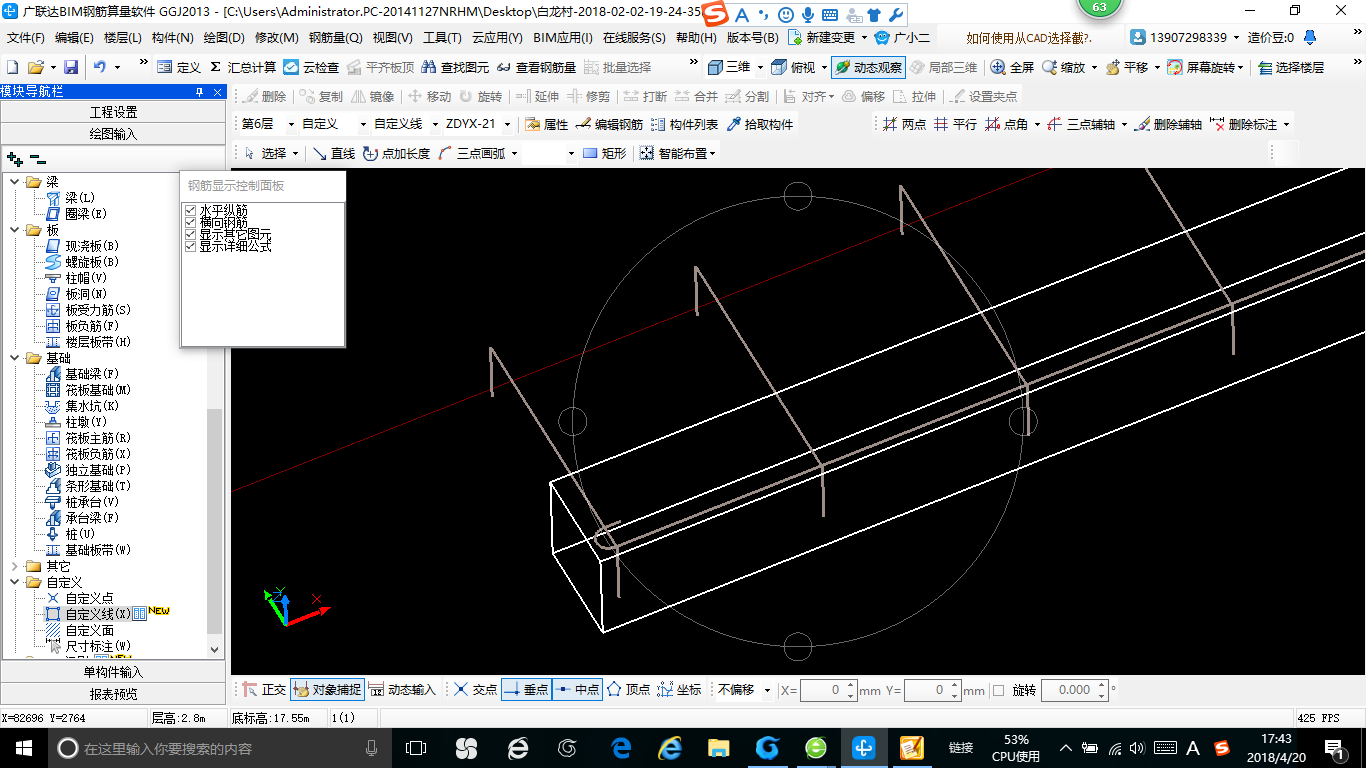Click the X coordinate input field

tap(829, 690)
